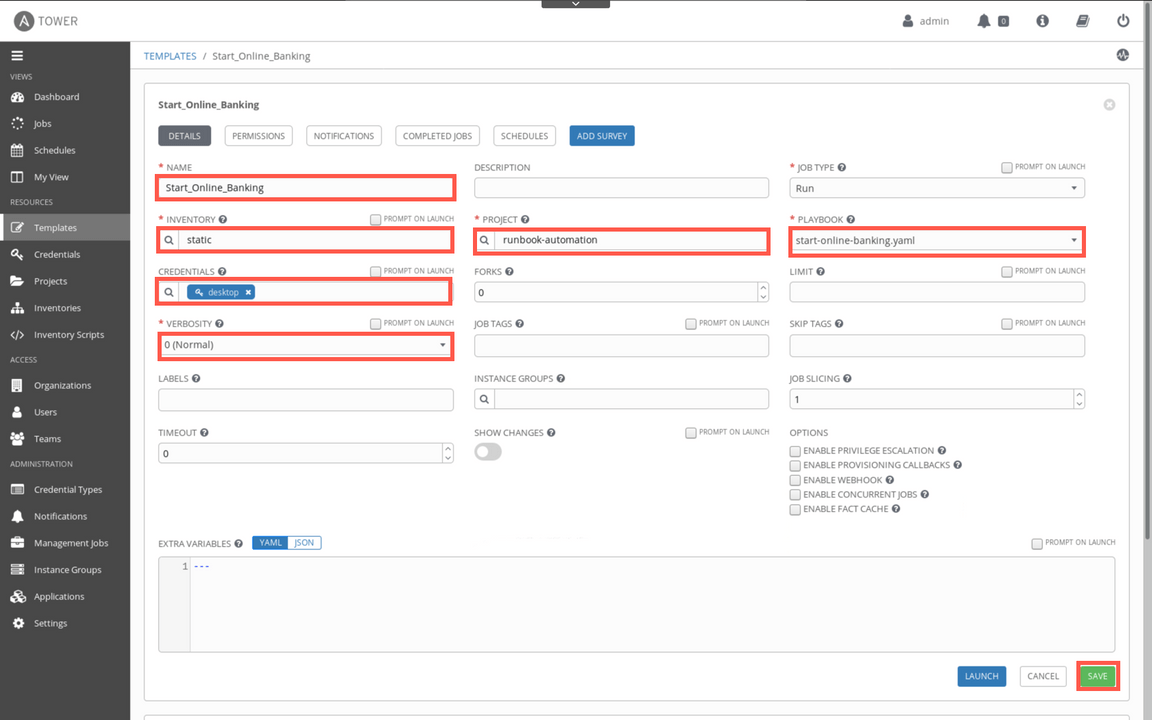Viewport: 1152px width, 720px height.
Task: Check Prompt on Launch for Job Type
Action: pos(1006,167)
